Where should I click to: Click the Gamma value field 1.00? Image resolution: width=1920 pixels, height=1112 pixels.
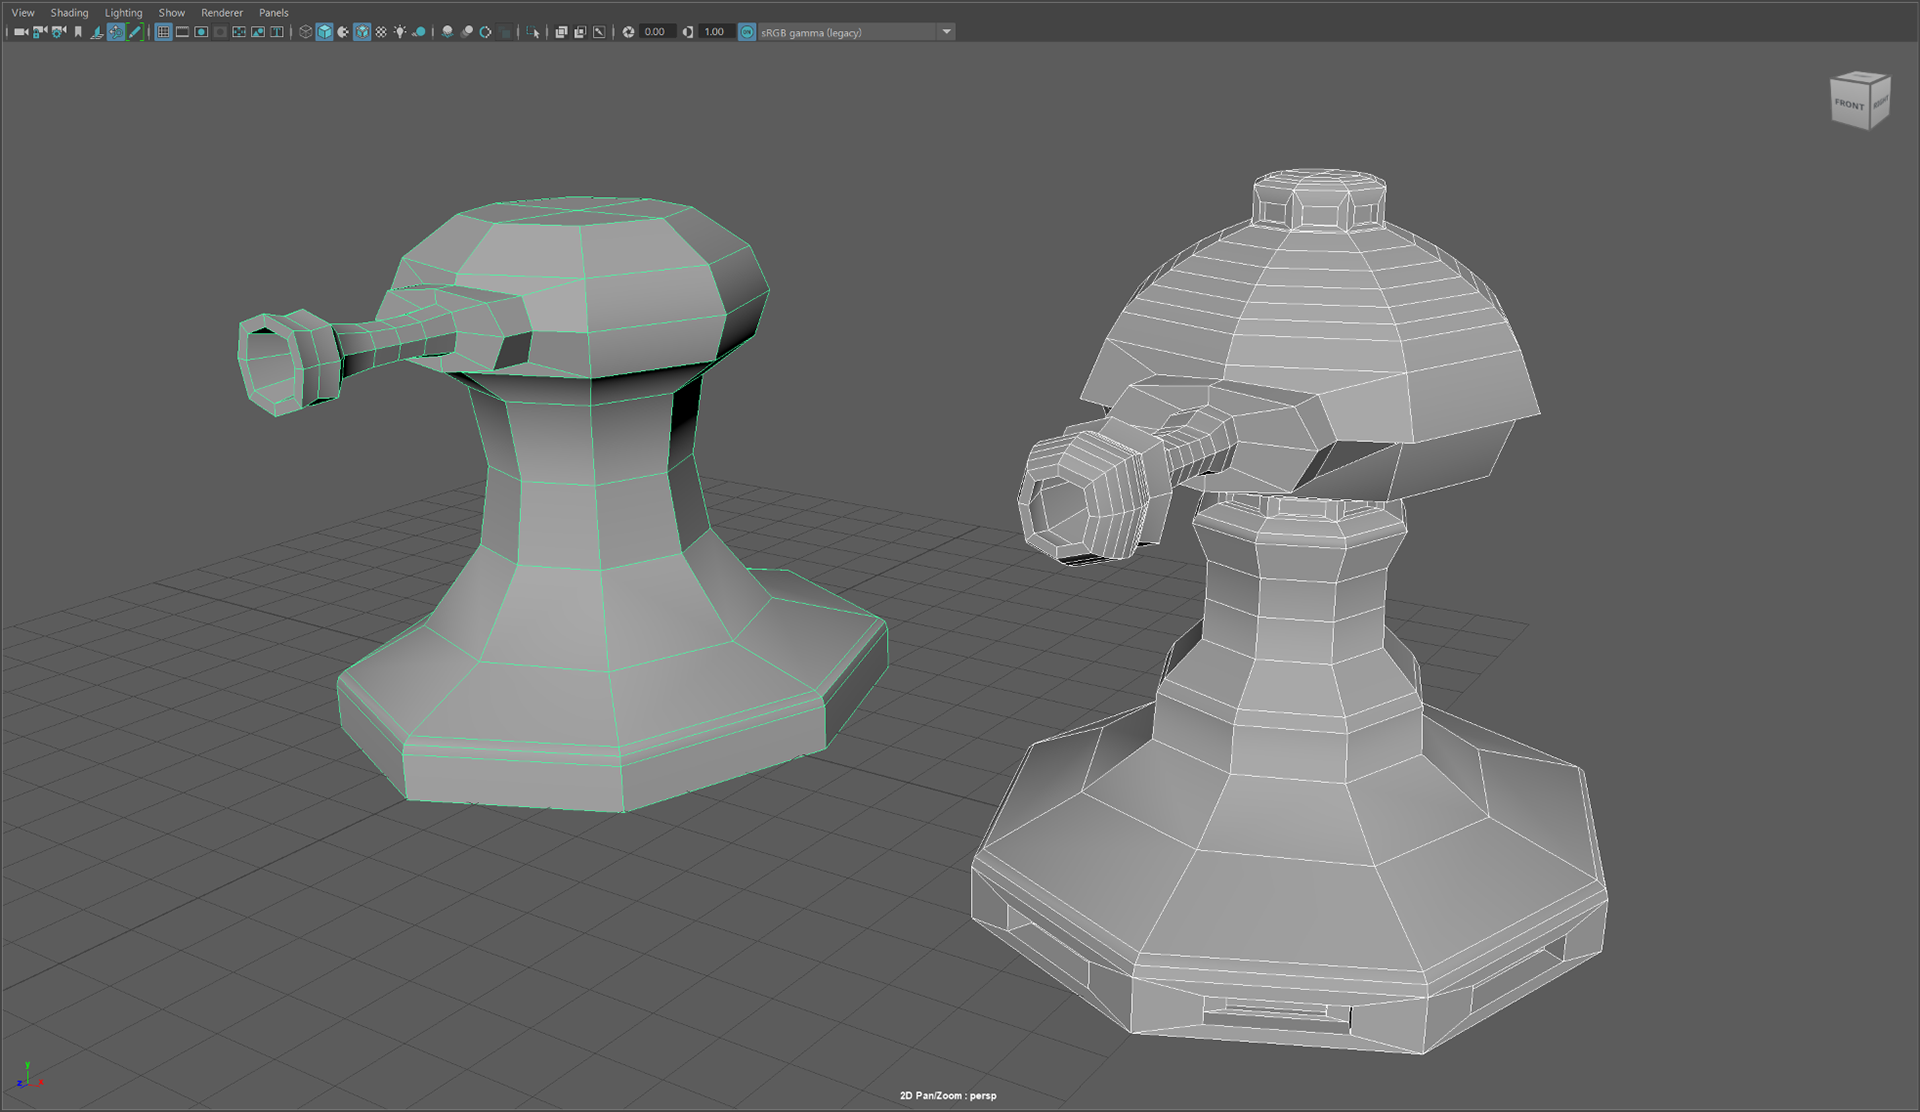pos(714,32)
